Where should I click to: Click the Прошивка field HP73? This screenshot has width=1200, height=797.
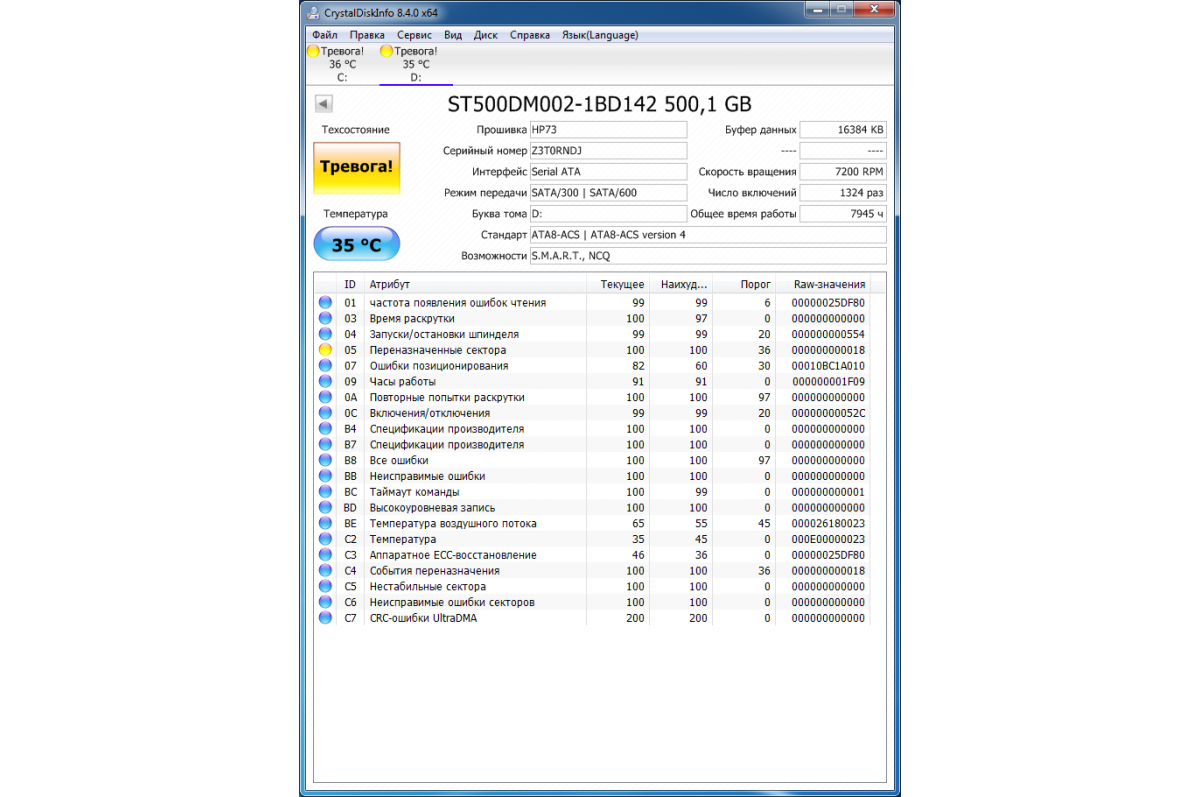(608, 130)
